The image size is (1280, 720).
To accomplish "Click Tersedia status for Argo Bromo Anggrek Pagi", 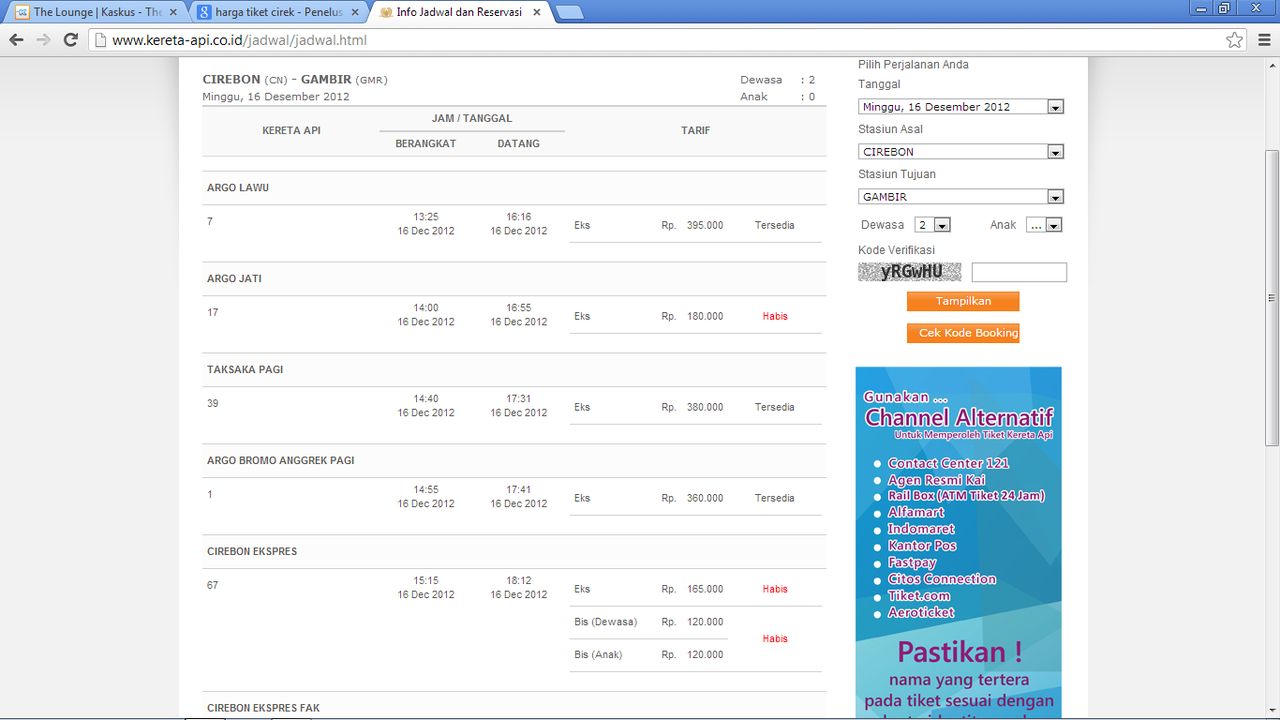I will (775, 498).
